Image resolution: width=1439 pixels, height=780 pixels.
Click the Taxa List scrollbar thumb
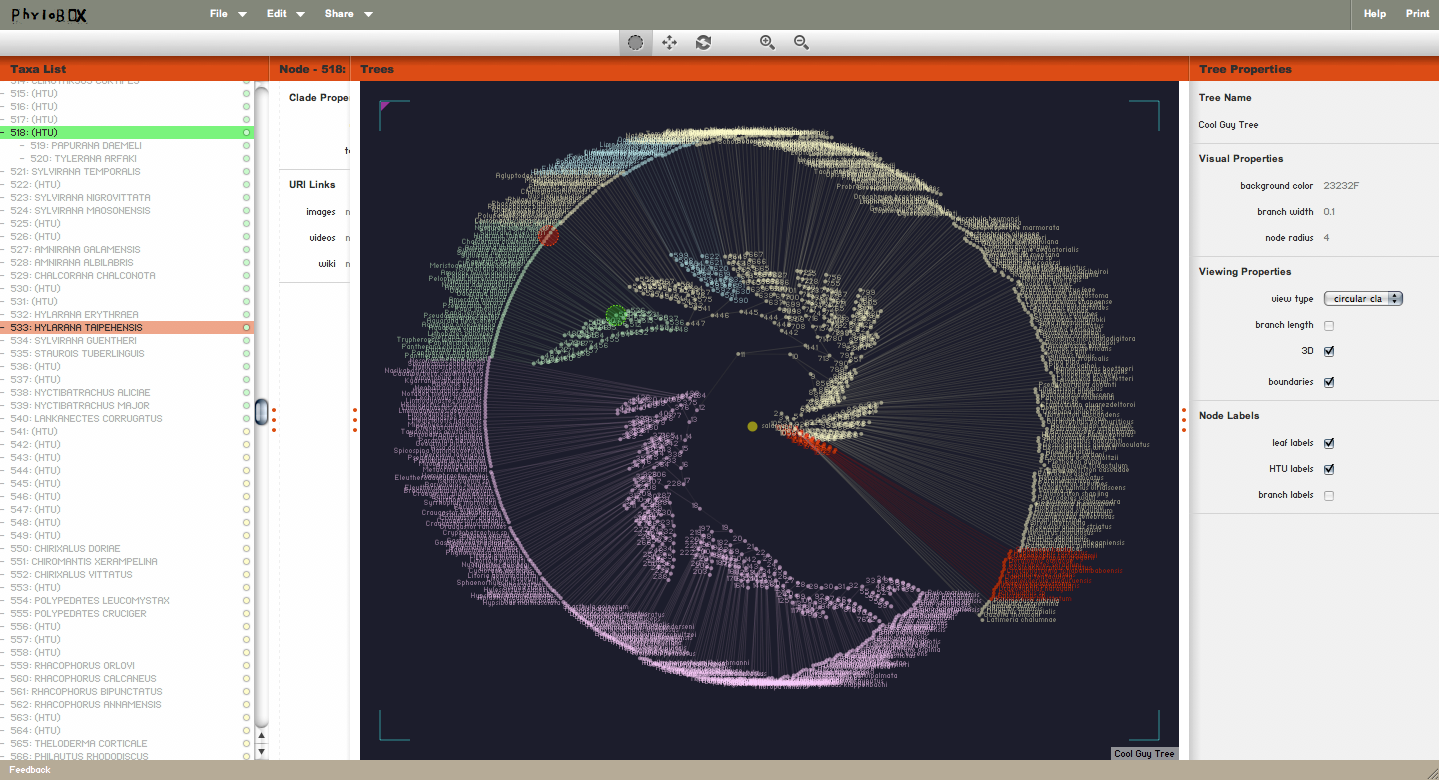click(x=262, y=412)
